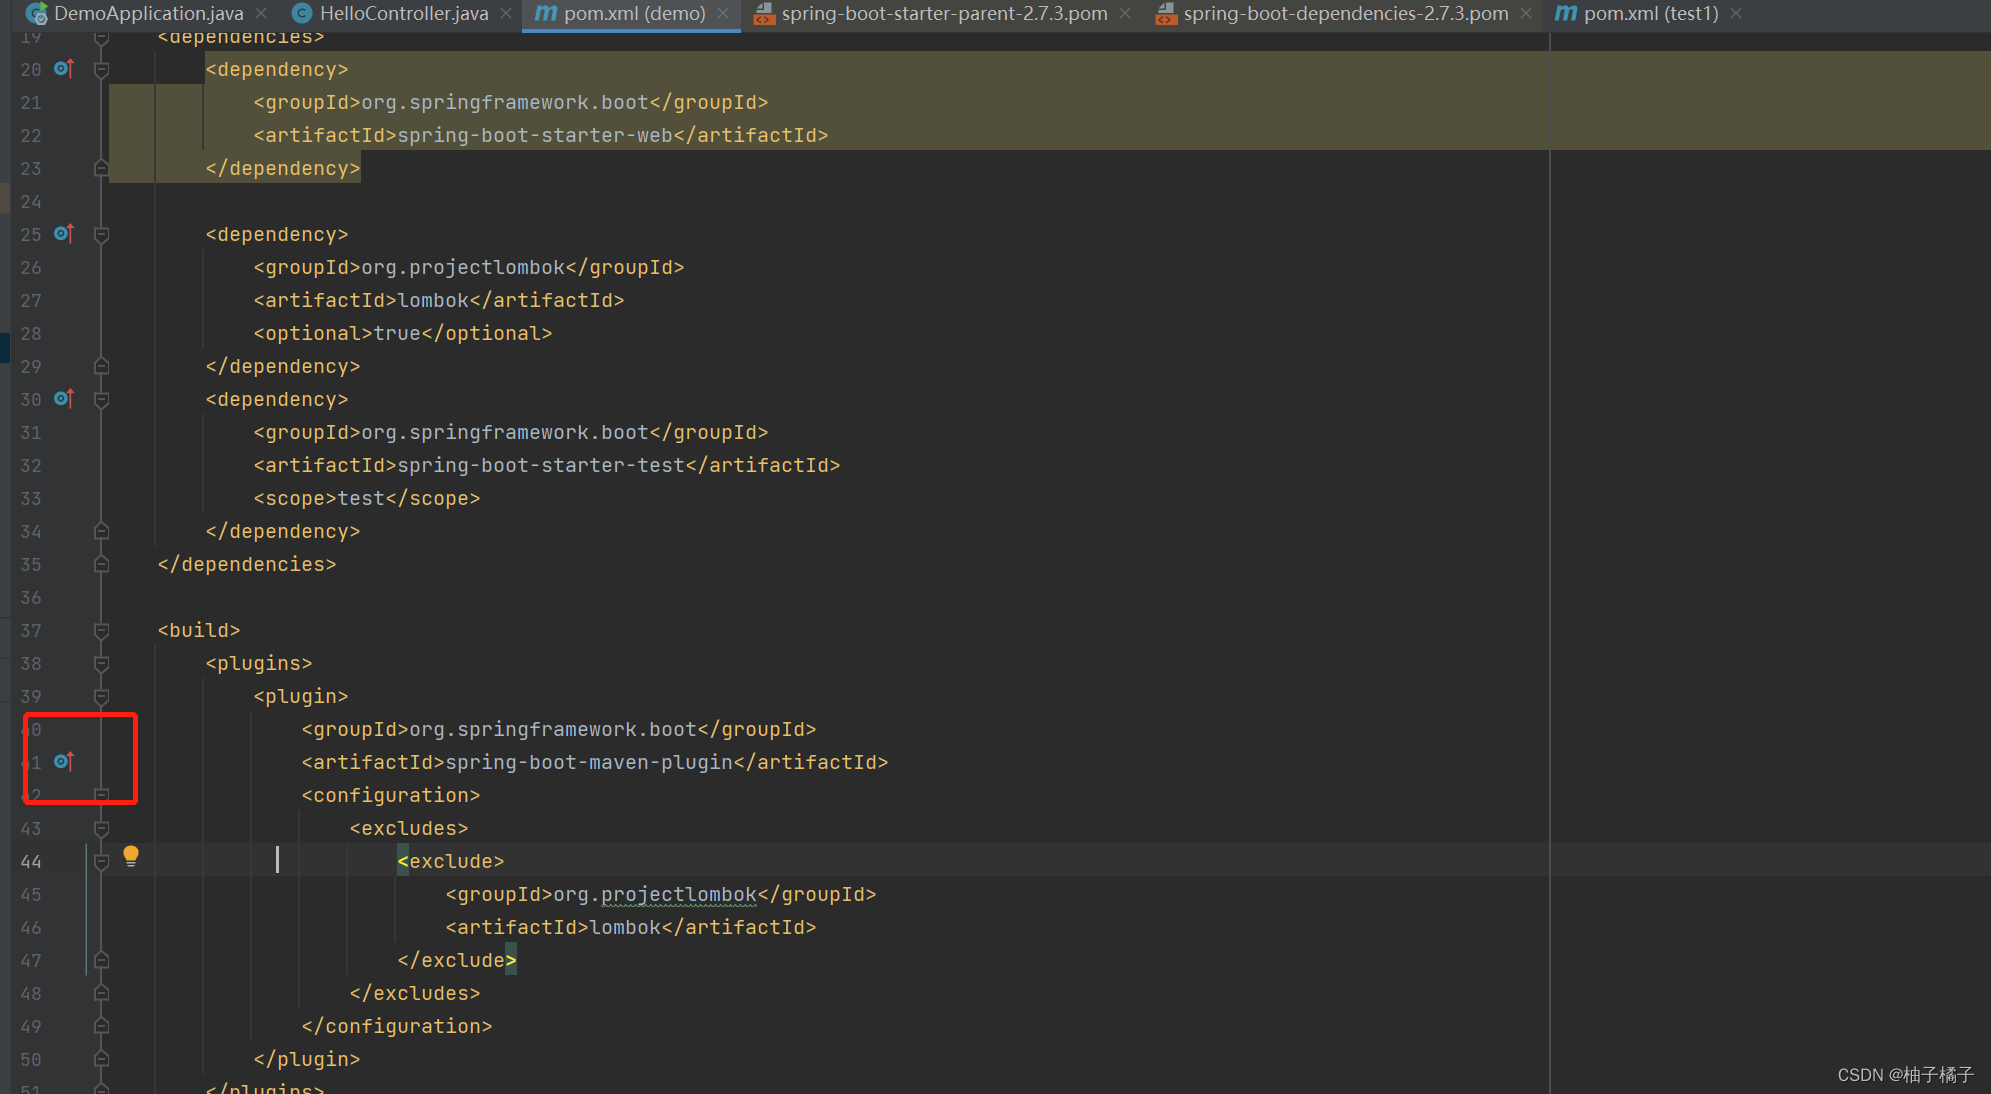This screenshot has width=1991, height=1094.
Task: Open spring-boot-dependencies-2.7.3.pom tab
Action: (1345, 13)
